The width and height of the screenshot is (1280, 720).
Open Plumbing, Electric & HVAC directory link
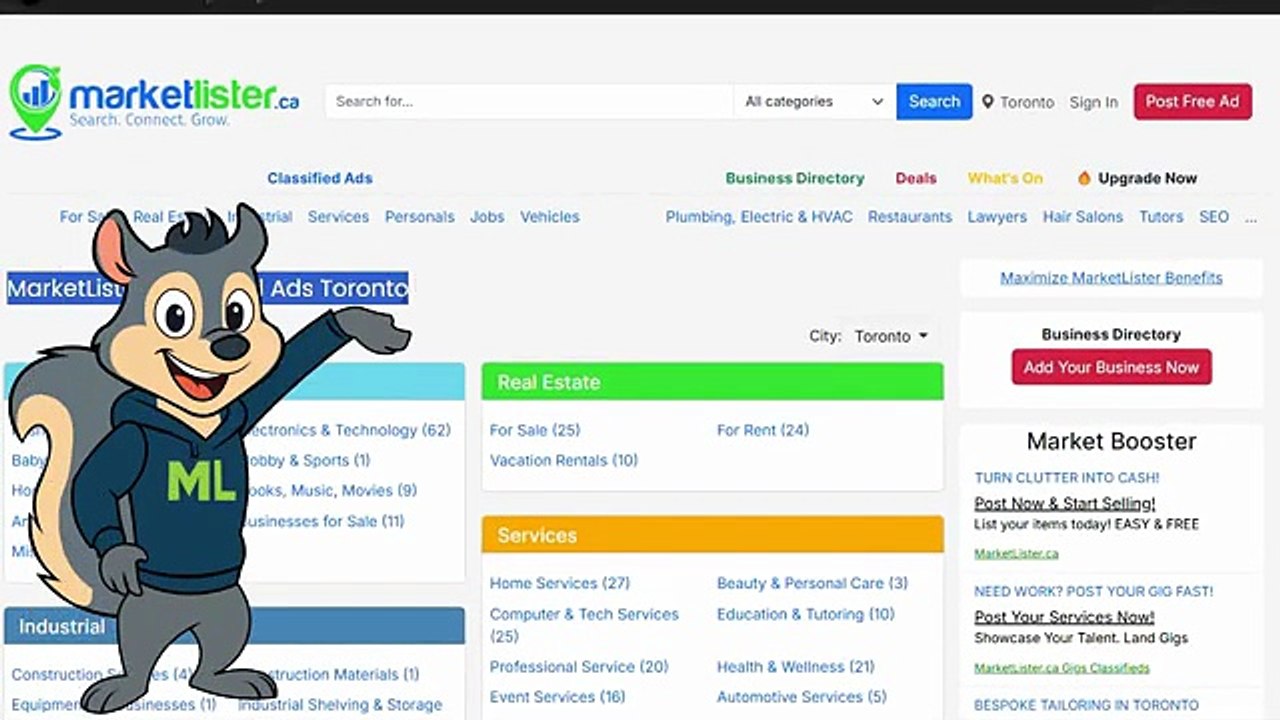pyautogui.click(x=759, y=217)
